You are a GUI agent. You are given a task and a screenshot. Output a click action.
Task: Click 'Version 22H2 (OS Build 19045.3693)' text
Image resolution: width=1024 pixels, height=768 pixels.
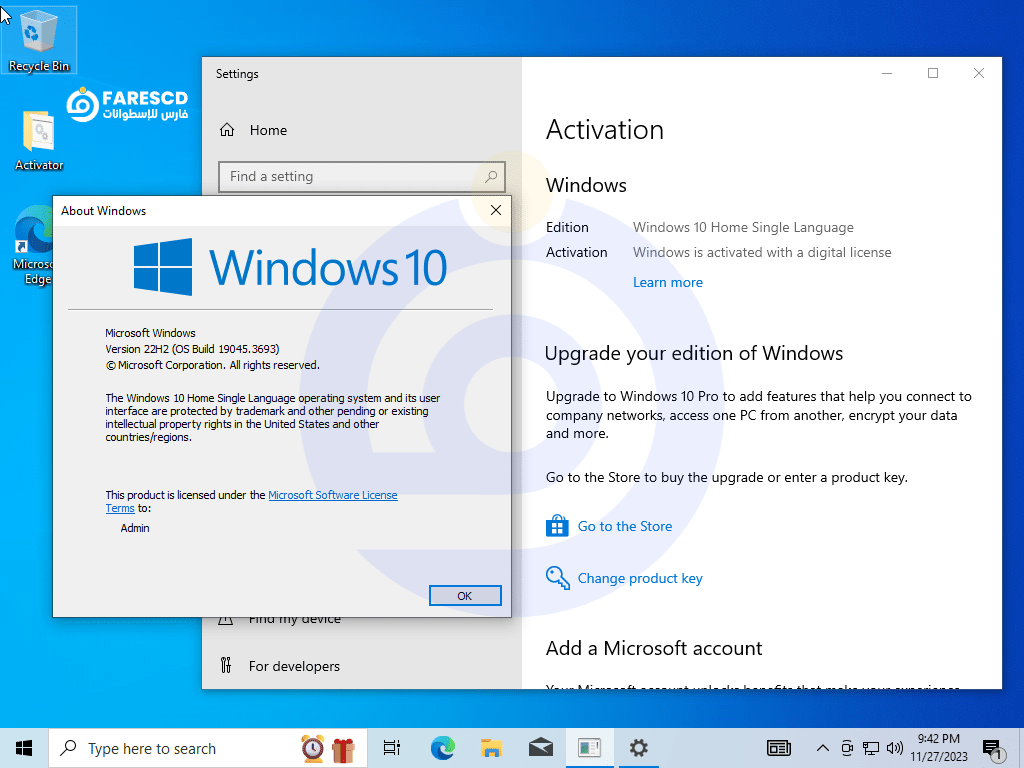(x=192, y=349)
